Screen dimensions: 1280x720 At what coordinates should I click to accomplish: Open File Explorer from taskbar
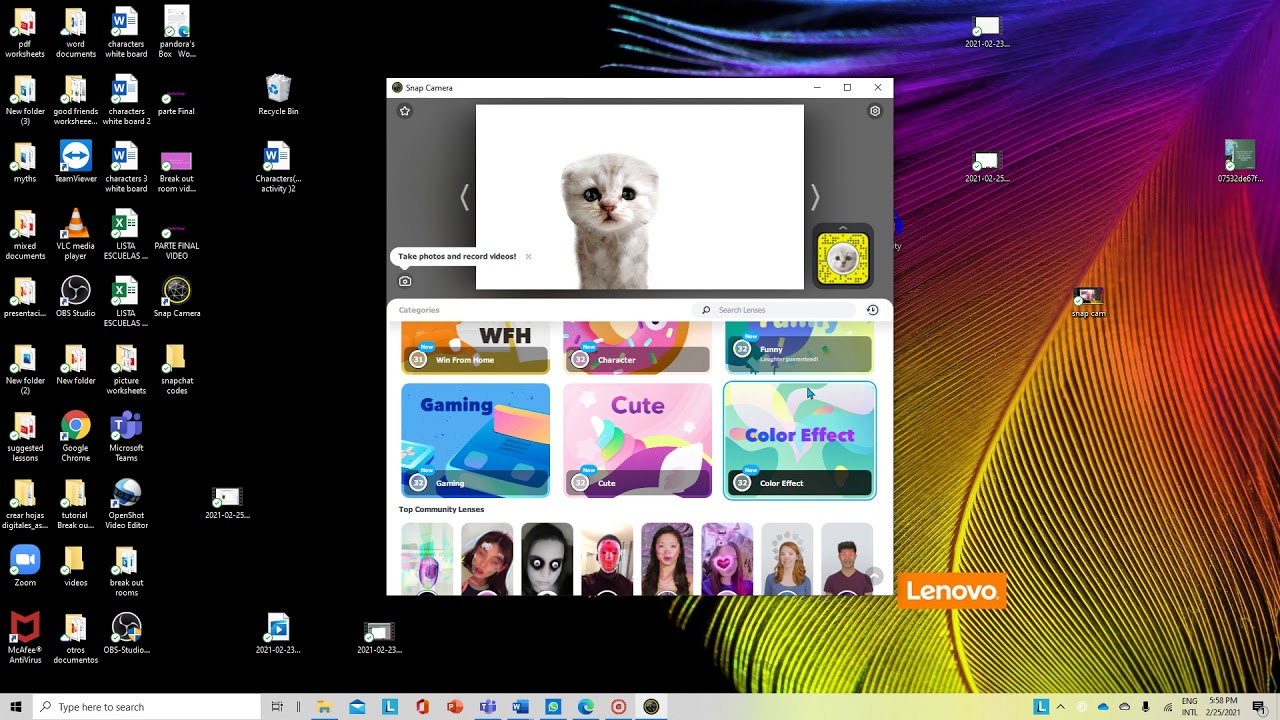tap(324, 707)
